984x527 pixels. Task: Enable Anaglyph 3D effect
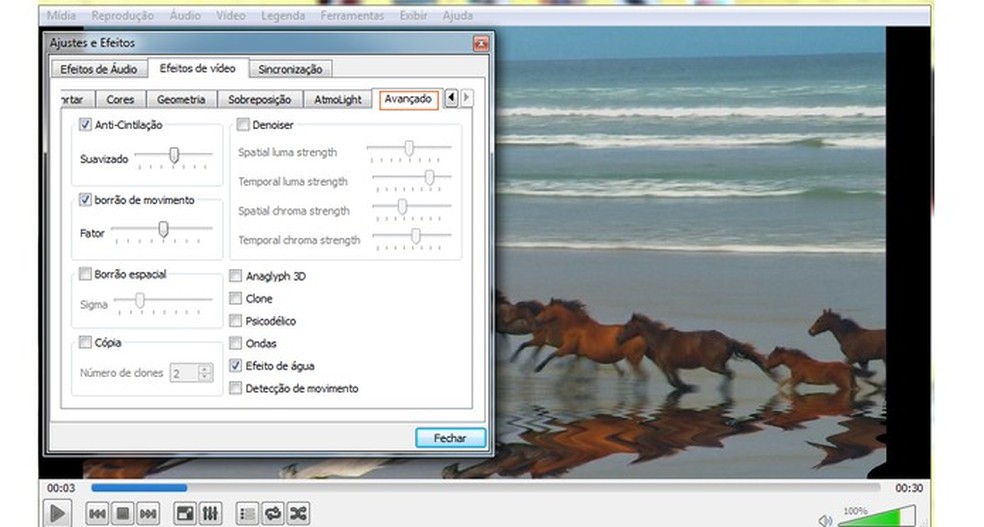235,275
